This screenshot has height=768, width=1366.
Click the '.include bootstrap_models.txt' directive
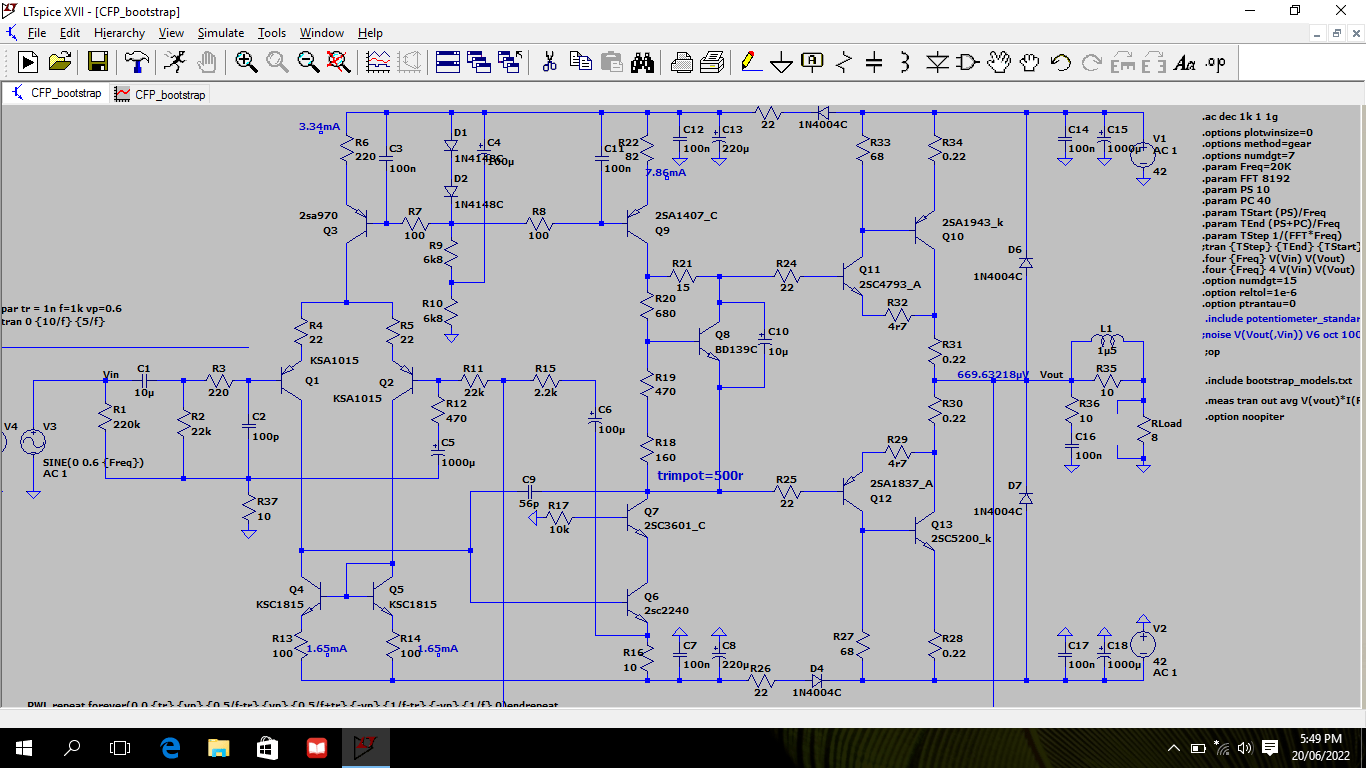[1278, 381]
